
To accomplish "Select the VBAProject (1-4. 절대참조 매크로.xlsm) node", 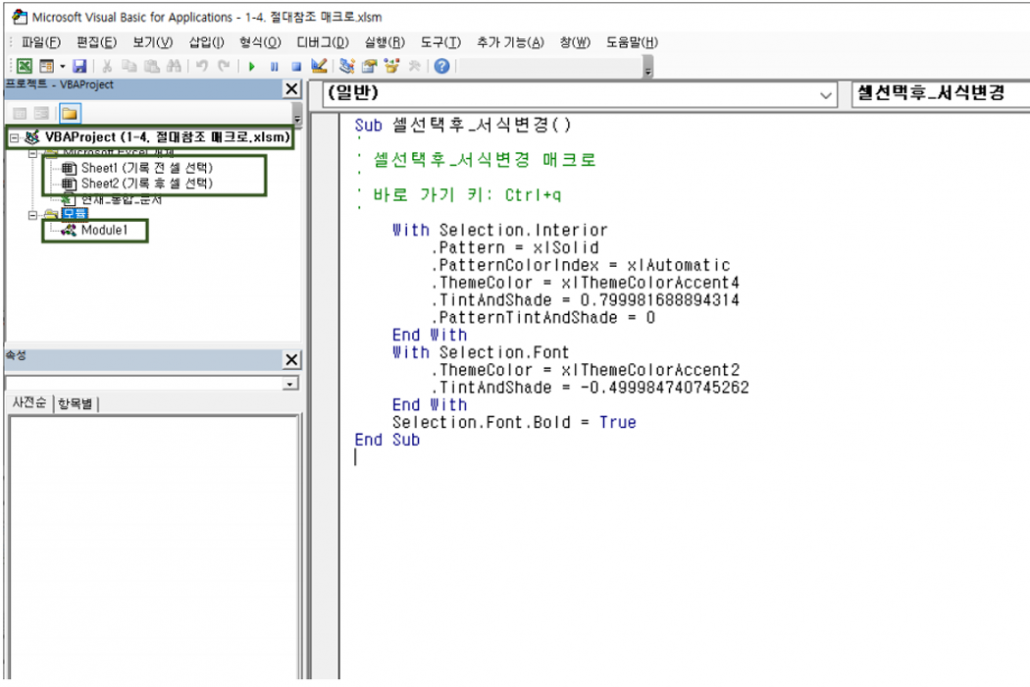I will (167, 137).
